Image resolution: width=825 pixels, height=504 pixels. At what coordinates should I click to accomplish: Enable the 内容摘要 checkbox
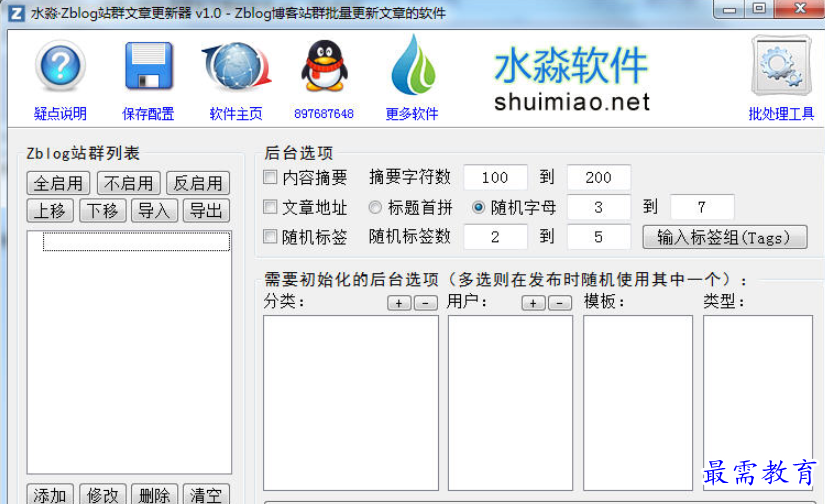click(270, 177)
